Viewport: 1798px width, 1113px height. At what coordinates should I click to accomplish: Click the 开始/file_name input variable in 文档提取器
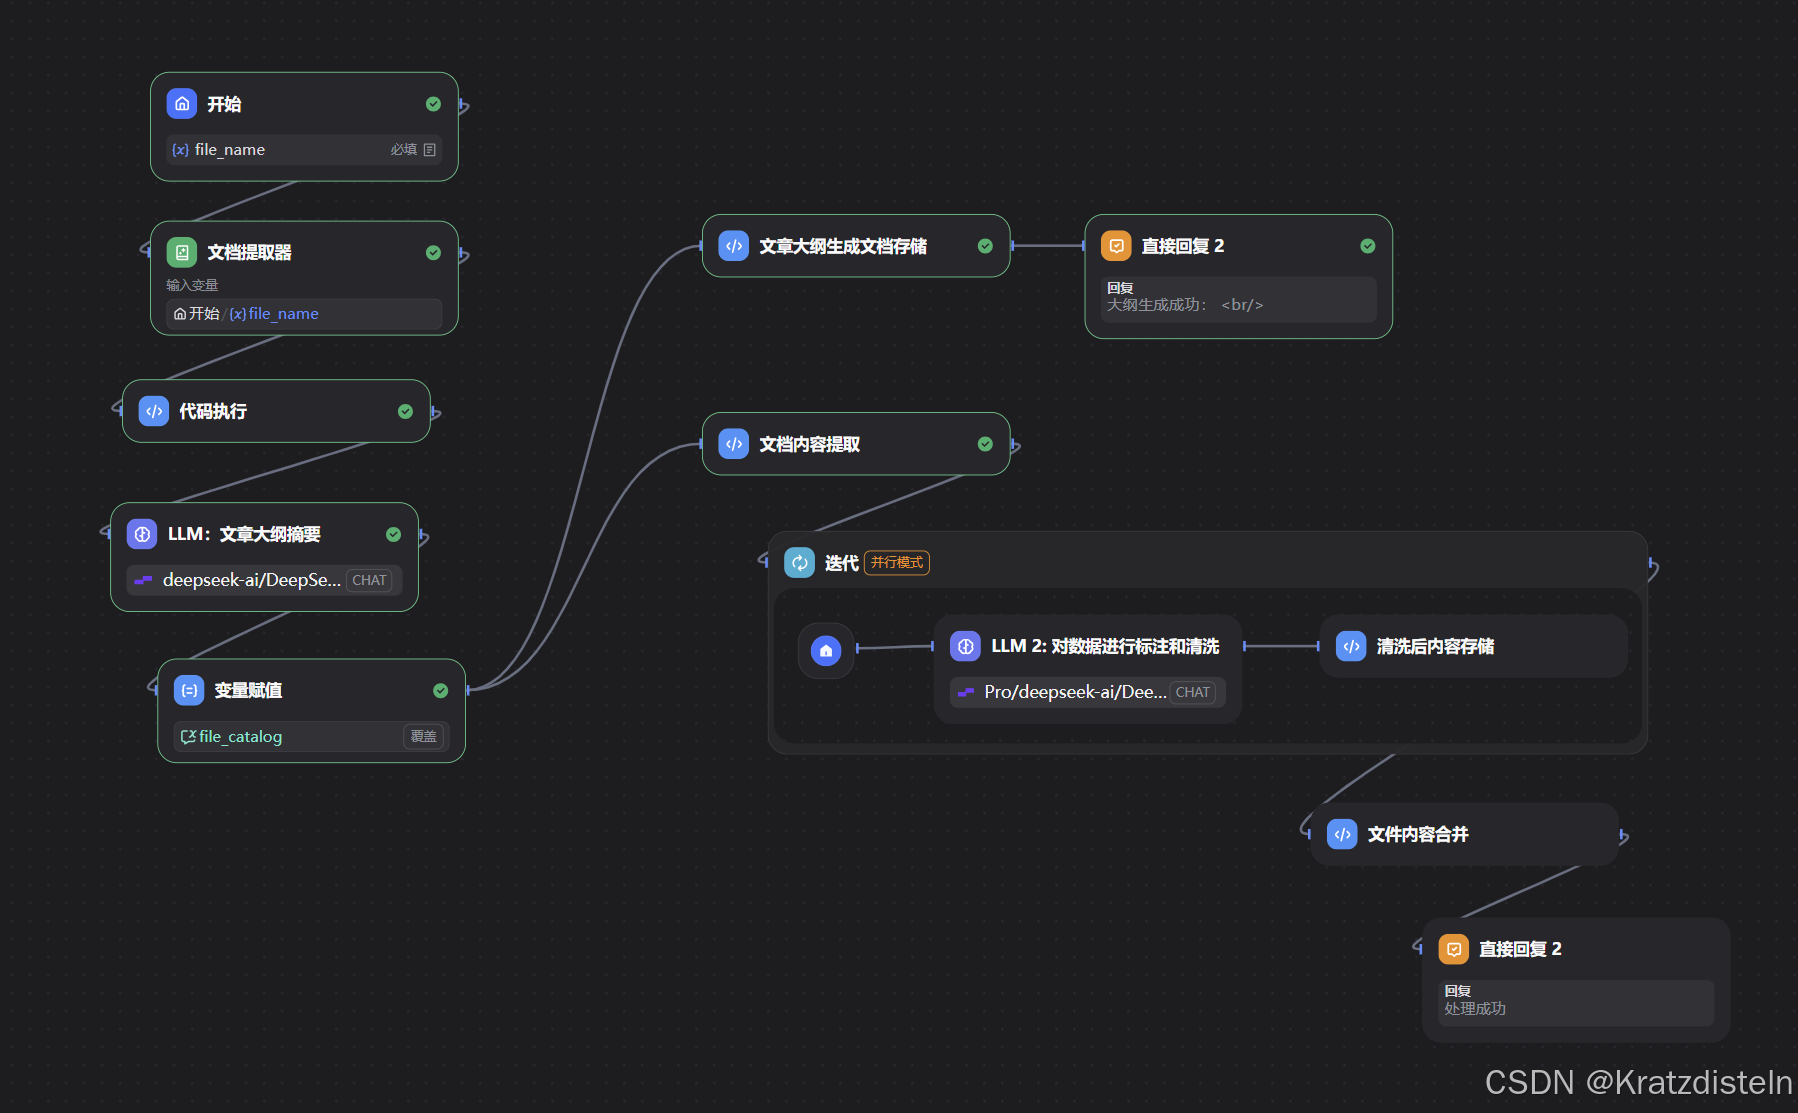[304, 314]
